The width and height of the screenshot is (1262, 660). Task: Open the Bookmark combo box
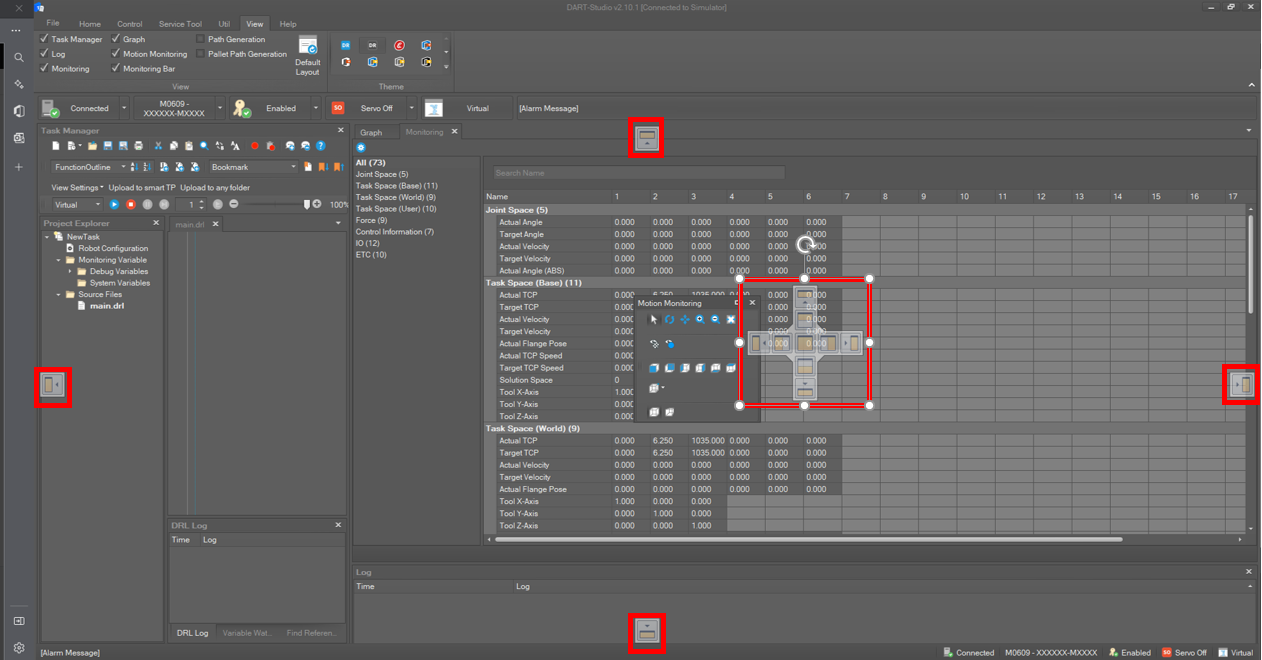point(252,167)
